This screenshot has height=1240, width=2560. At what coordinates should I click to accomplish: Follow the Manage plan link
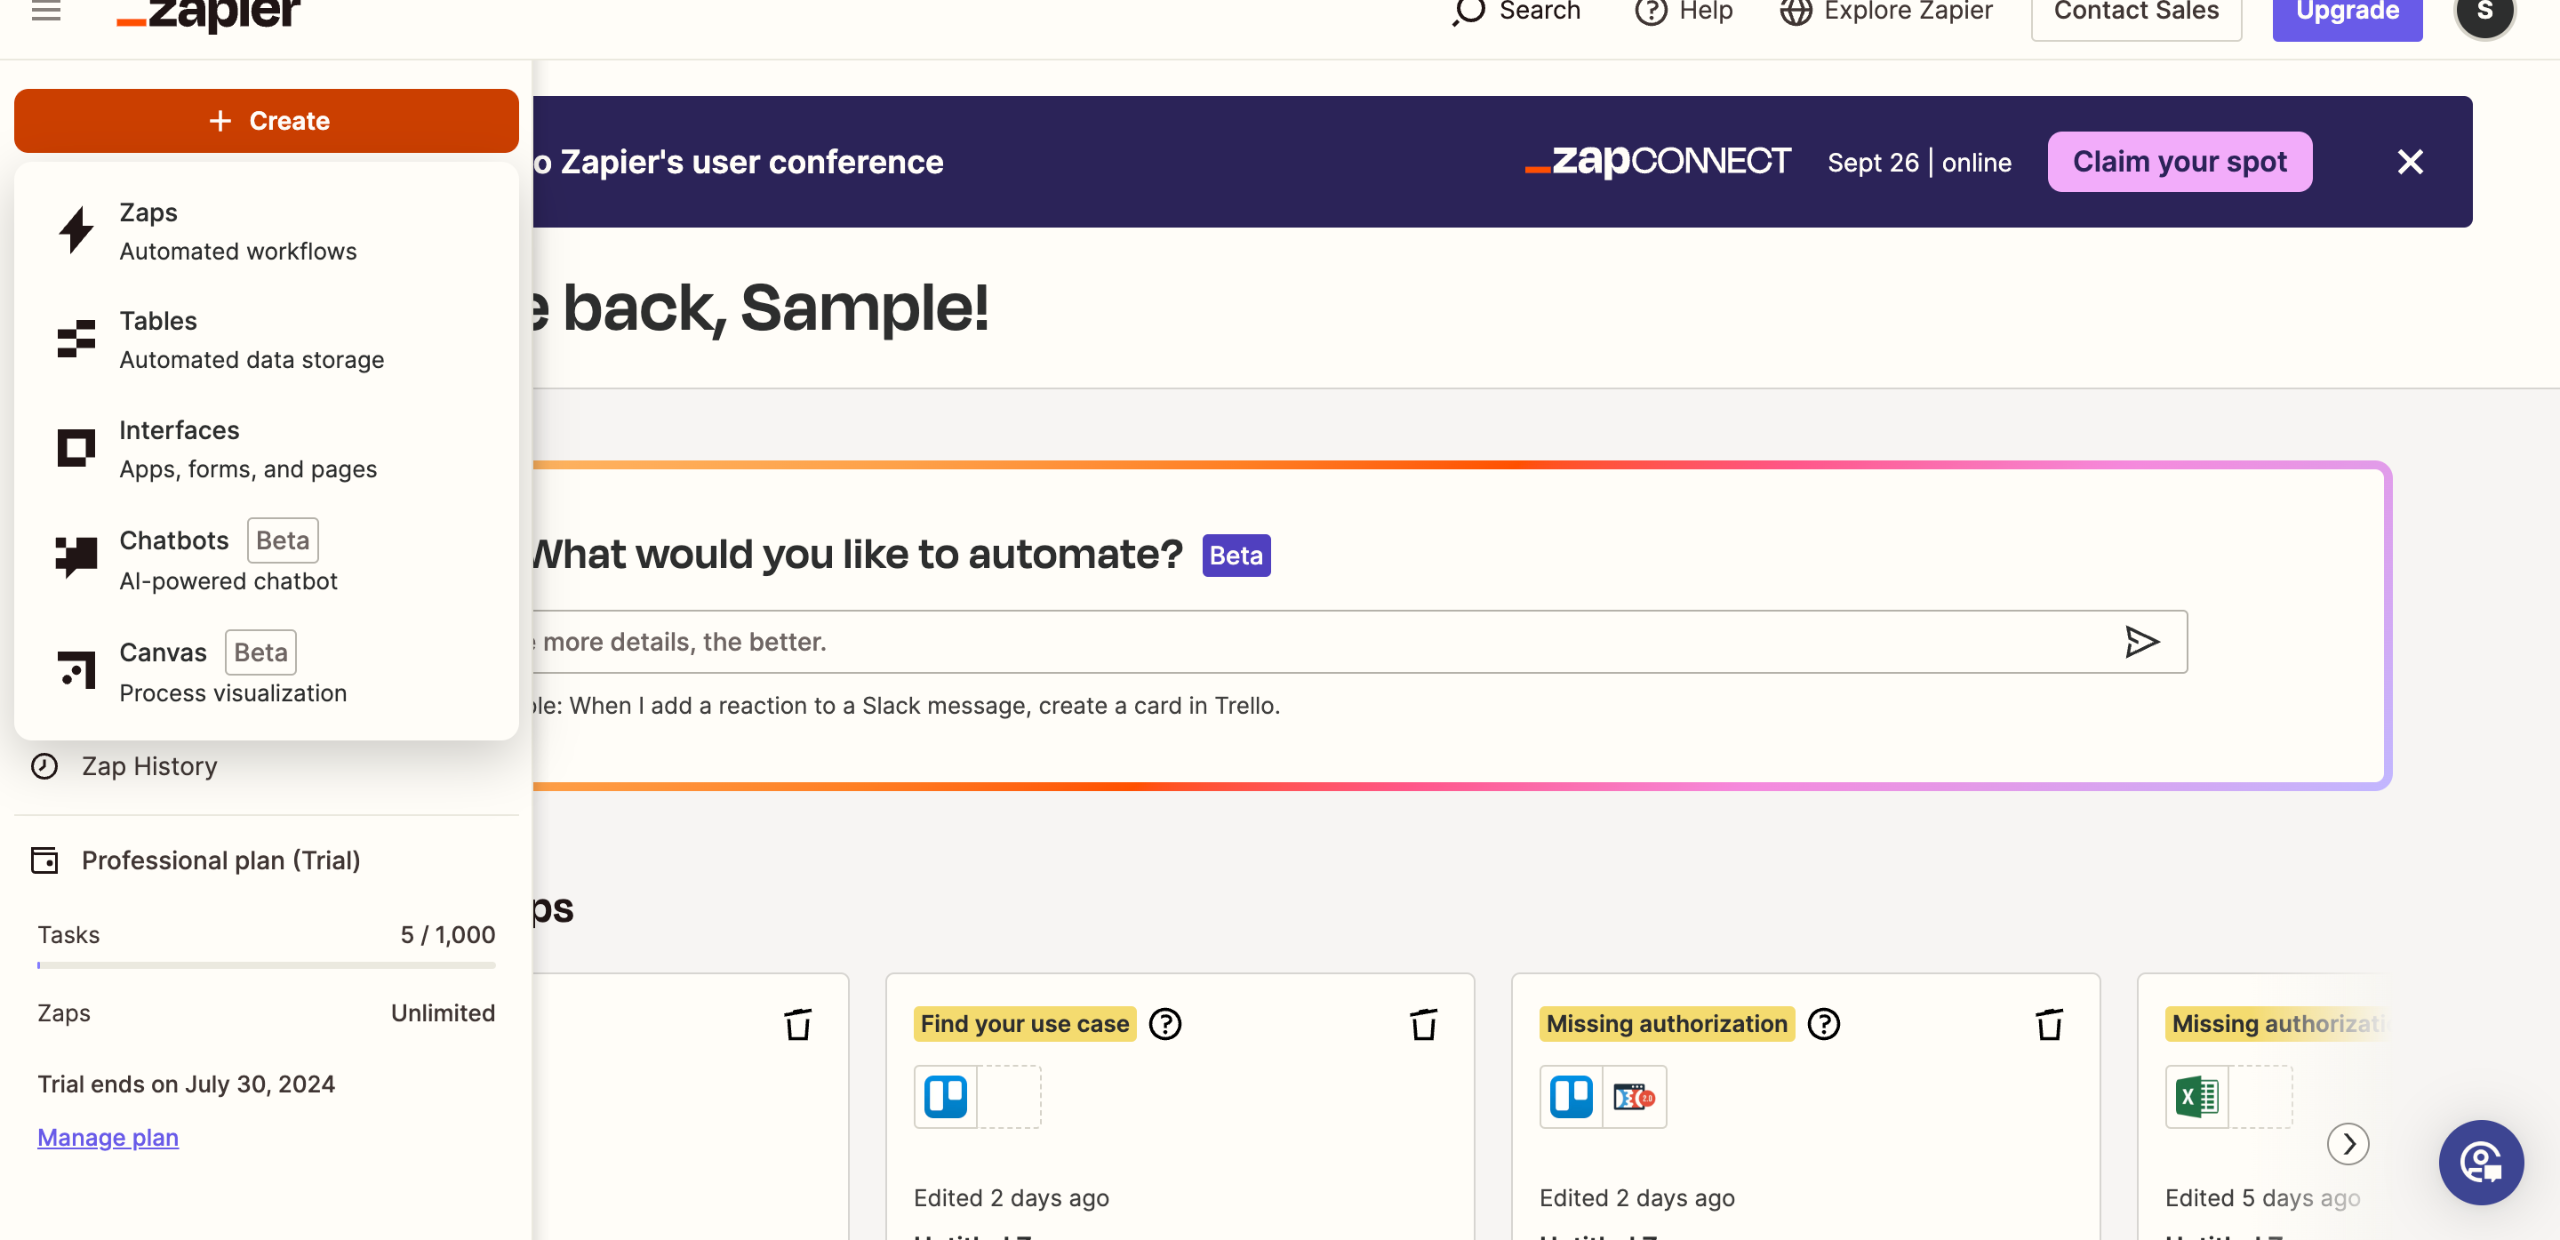click(108, 1137)
